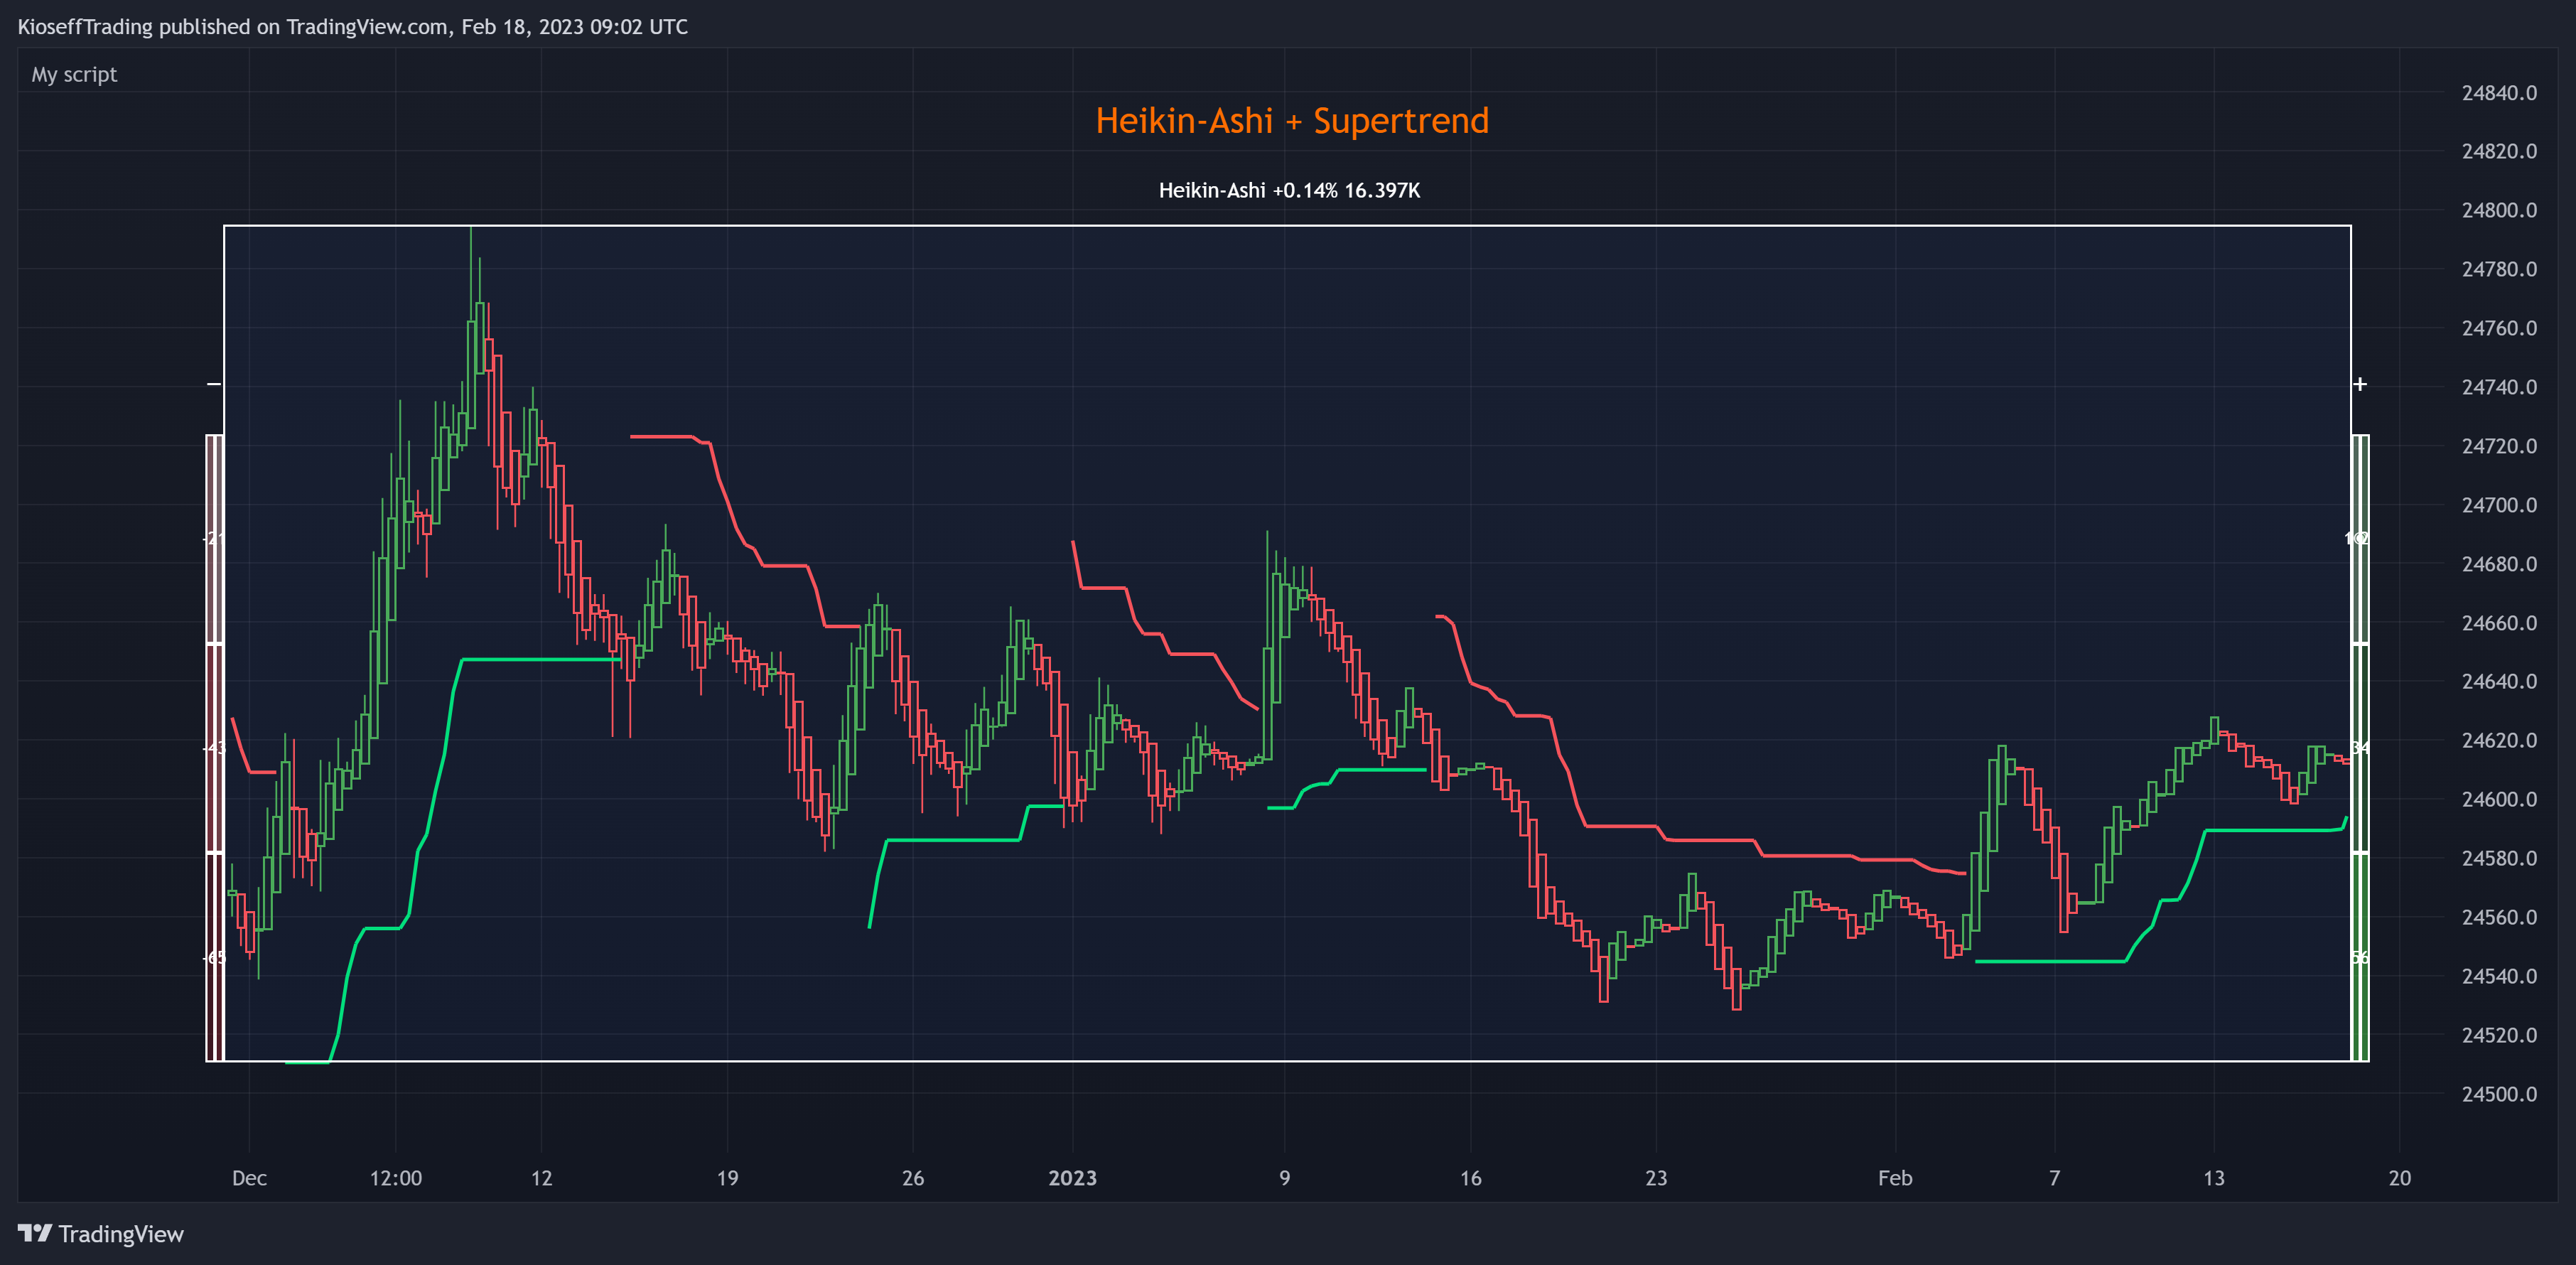Click the 'Feb' time axis label
The height and width of the screenshot is (1265, 2576).
pyautogui.click(x=1895, y=1178)
